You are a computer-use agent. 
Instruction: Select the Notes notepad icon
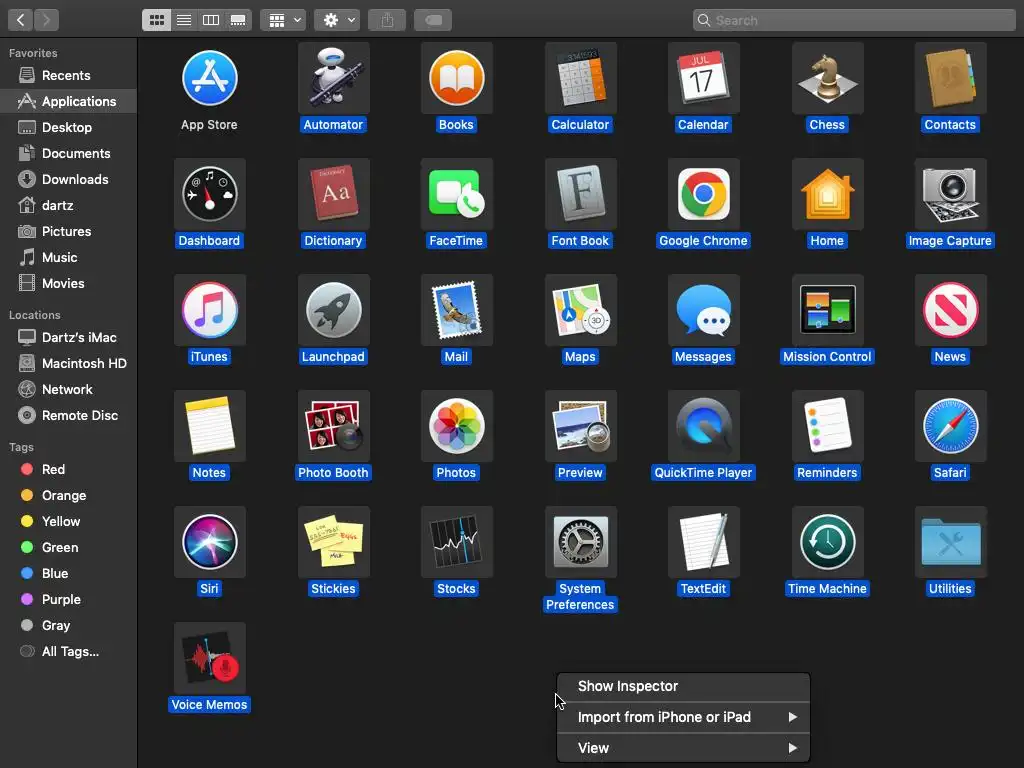pyautogui.click(x=210, y=426)
